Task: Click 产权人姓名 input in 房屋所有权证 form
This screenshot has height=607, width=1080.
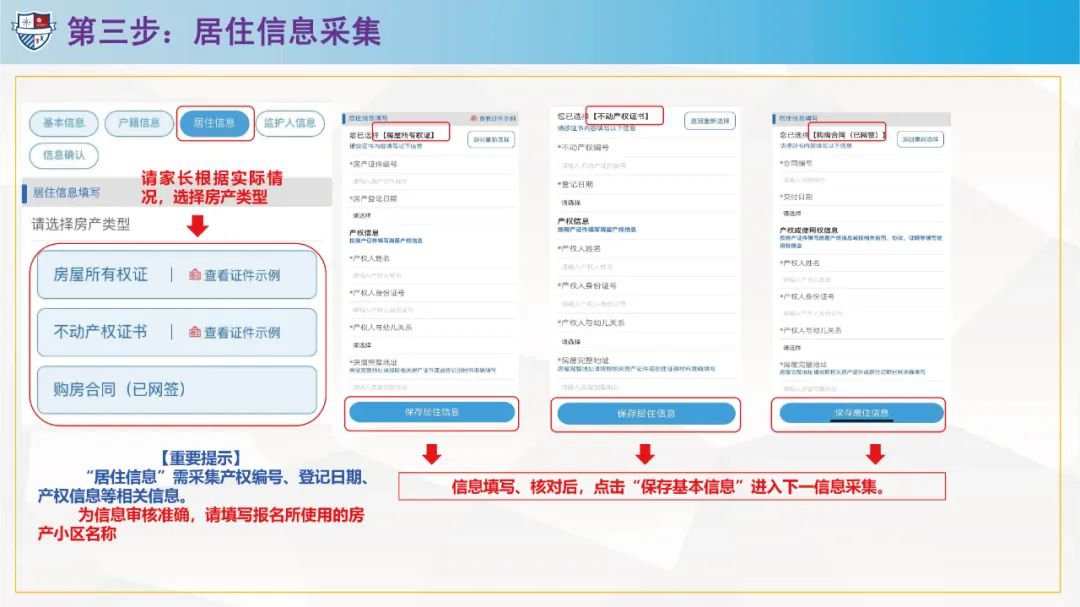Action: pyautogui.click(x=432, y=276)
